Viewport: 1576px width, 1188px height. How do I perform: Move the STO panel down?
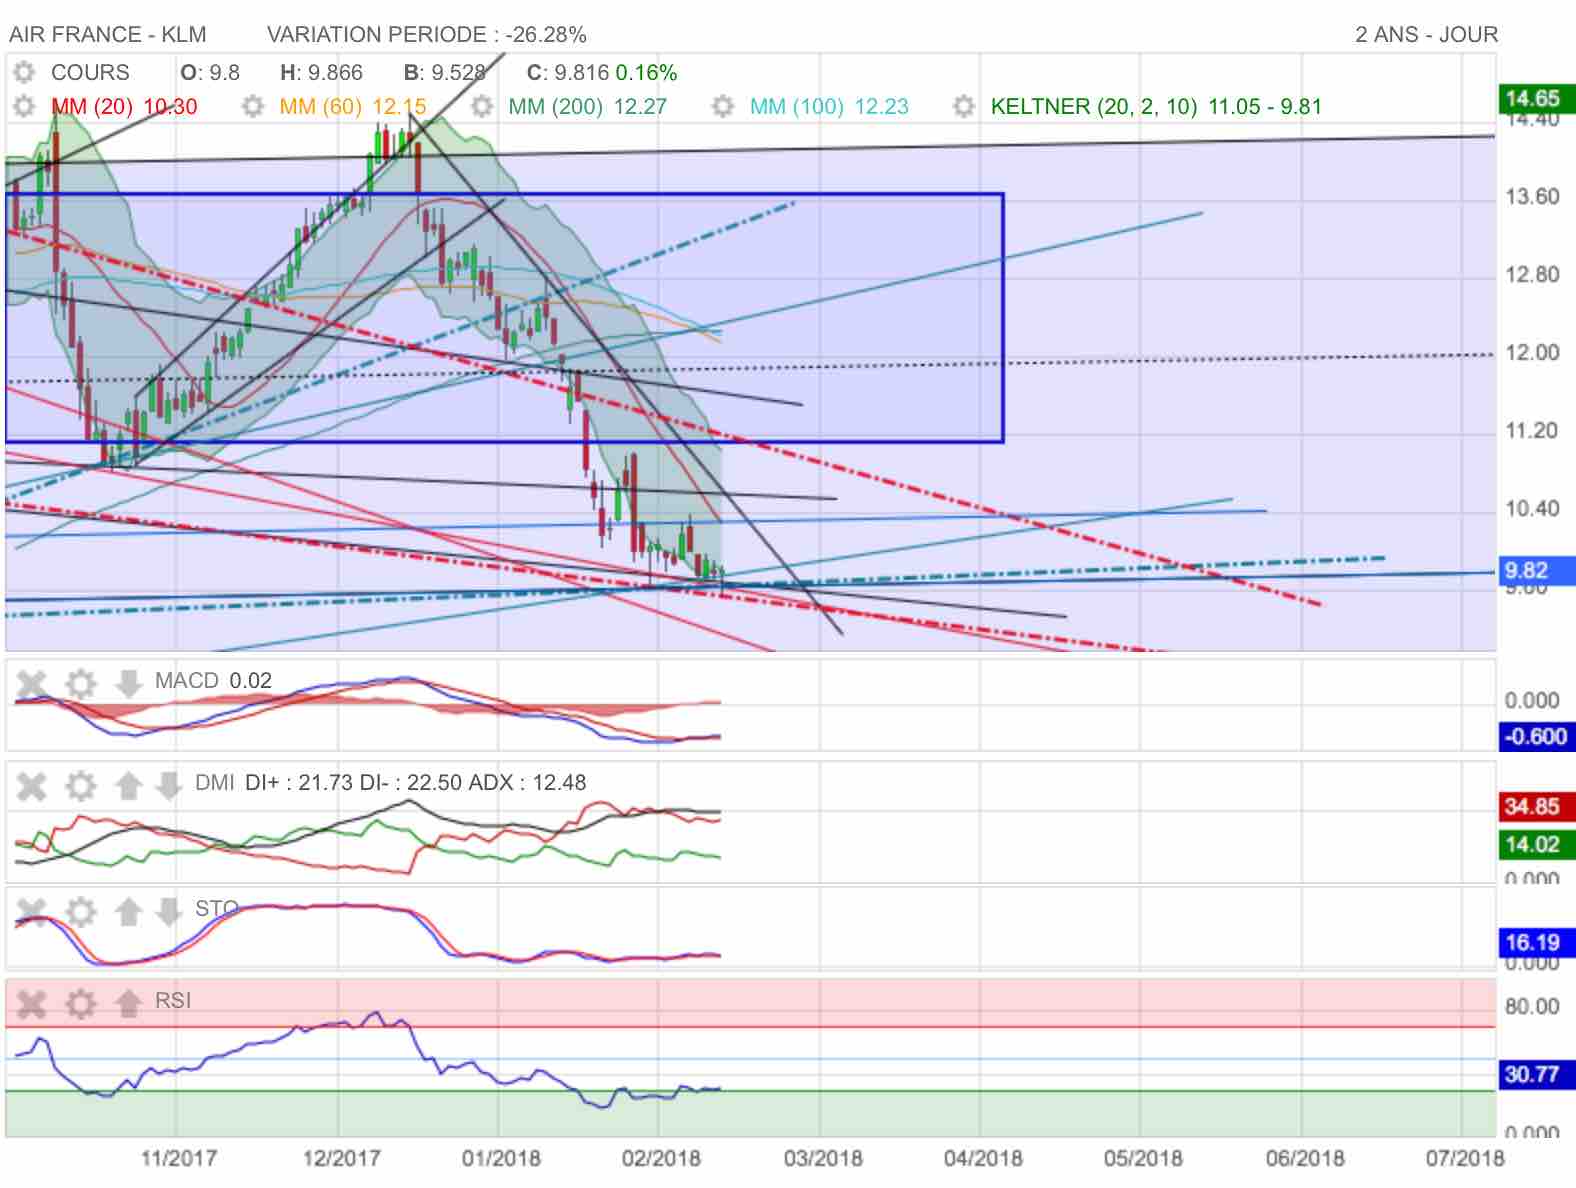169,912
